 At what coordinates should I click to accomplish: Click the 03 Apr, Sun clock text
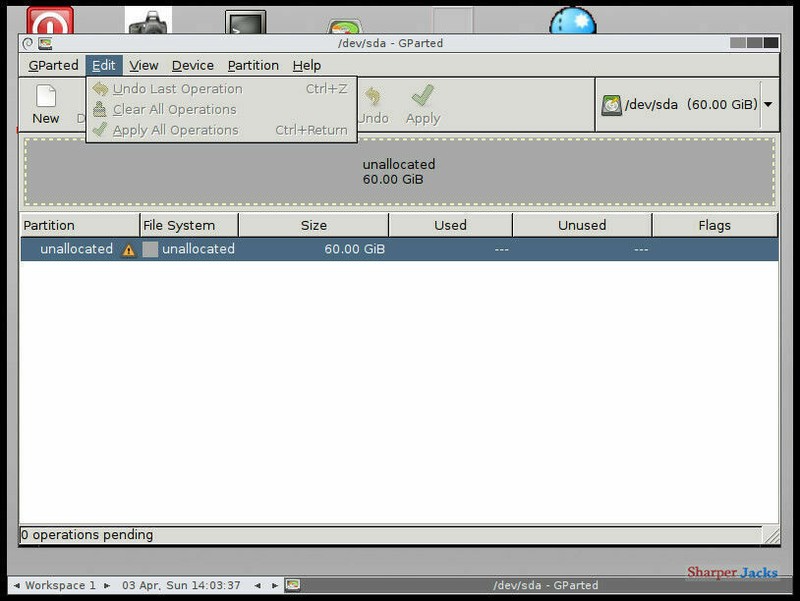tap(181, 585)
